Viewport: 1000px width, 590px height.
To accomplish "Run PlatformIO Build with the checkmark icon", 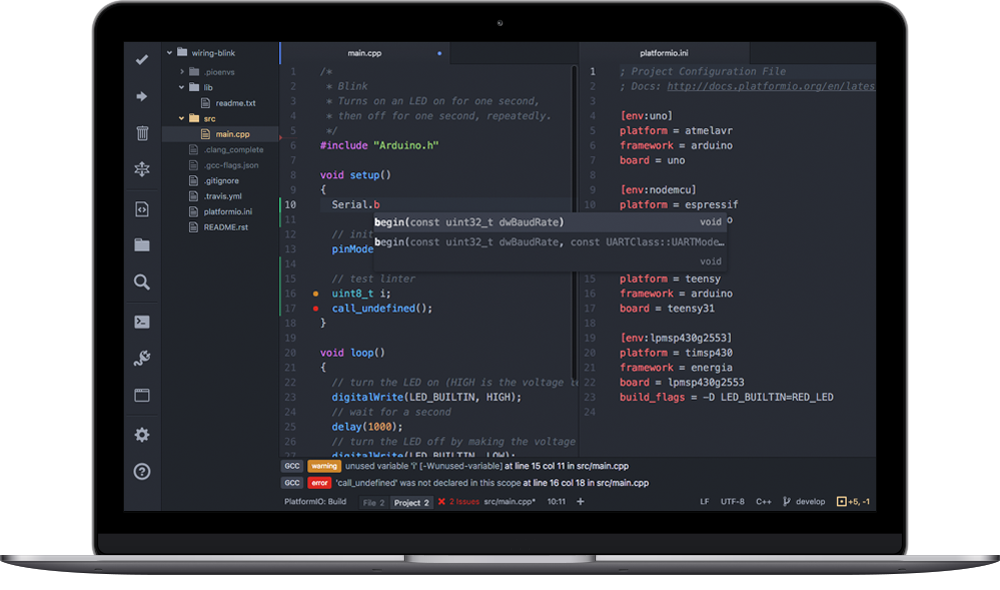I will (x=141, y=60).
